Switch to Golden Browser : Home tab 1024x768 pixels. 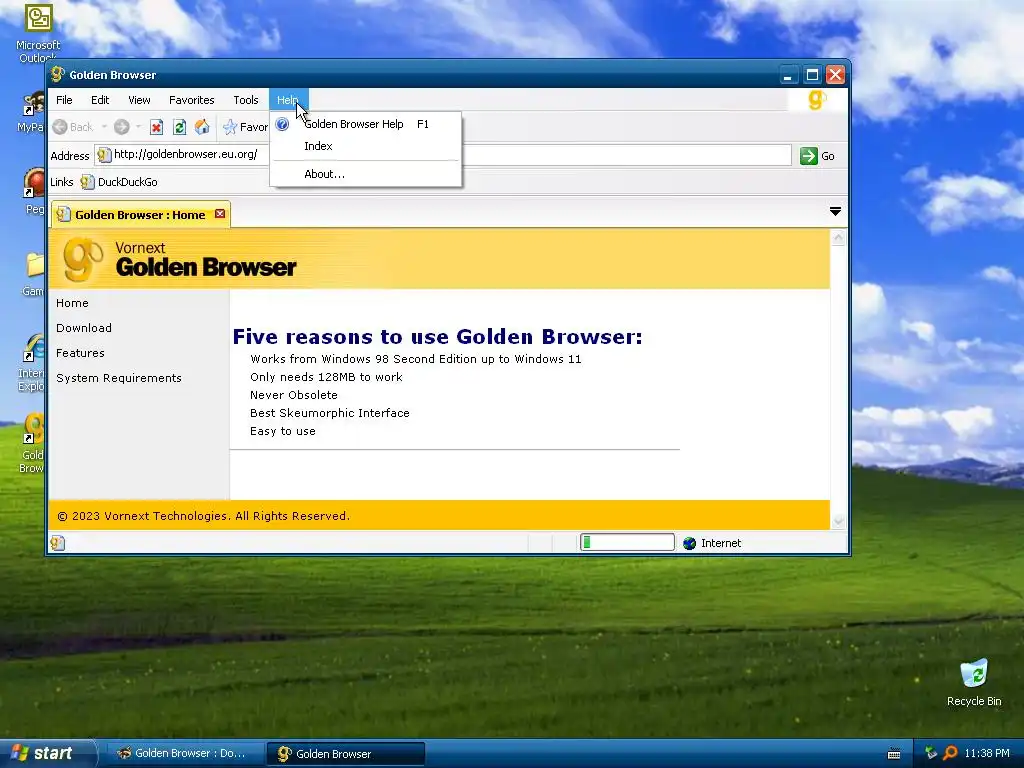[140, 214]
